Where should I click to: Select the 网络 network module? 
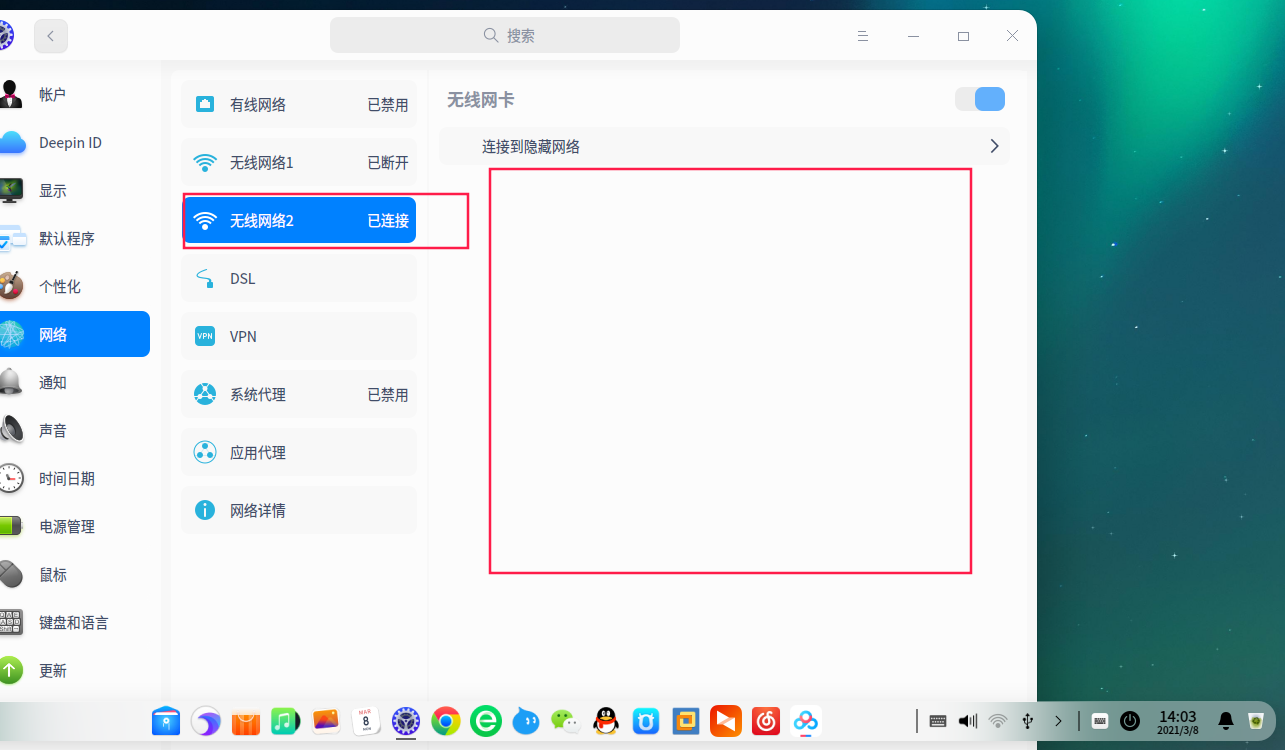[x=75, y=334]
